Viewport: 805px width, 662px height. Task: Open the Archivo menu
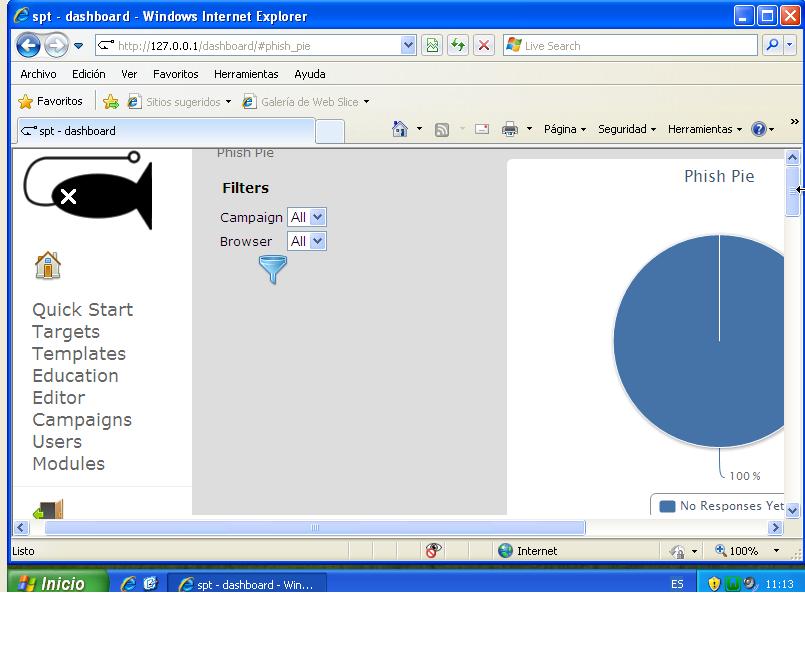pyautogui.click(x=38, y=74)
